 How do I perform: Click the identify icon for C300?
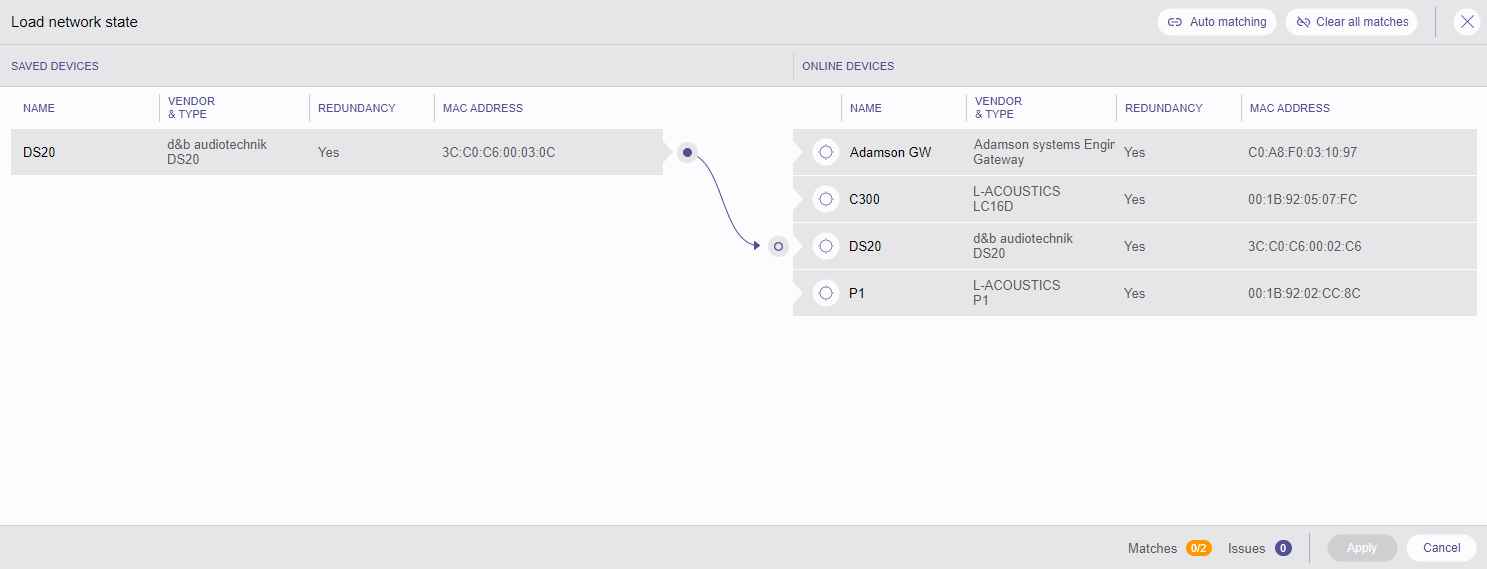point(825,199)
